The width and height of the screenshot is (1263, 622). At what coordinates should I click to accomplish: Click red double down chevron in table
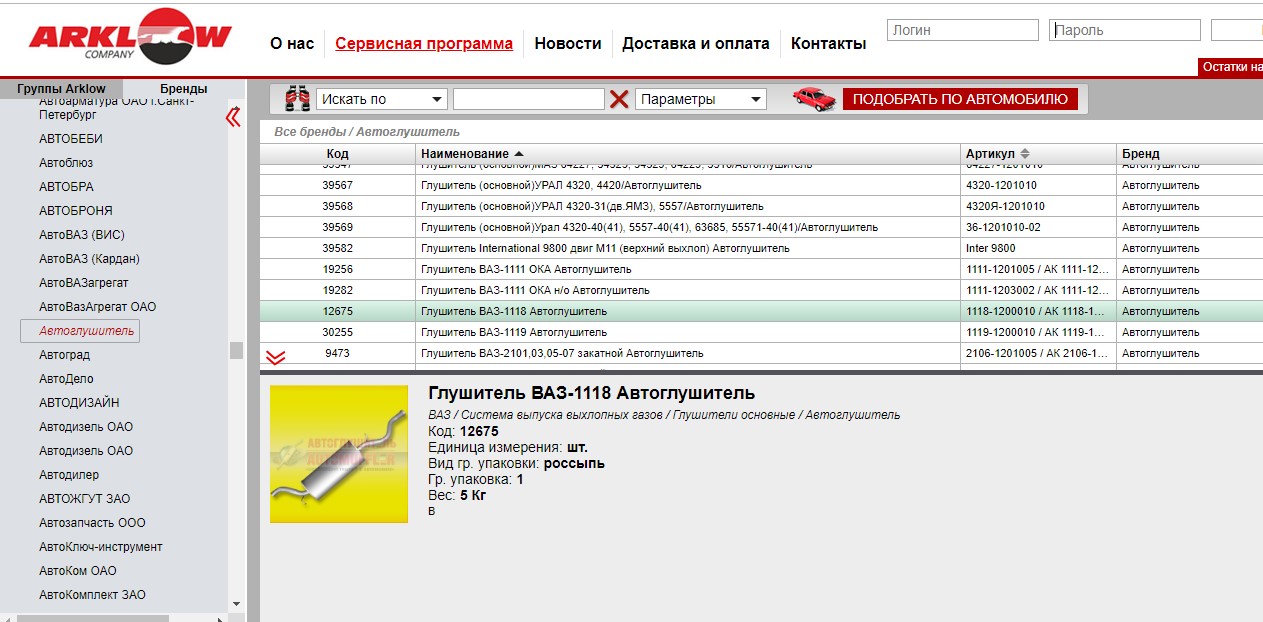pos(275,357)
